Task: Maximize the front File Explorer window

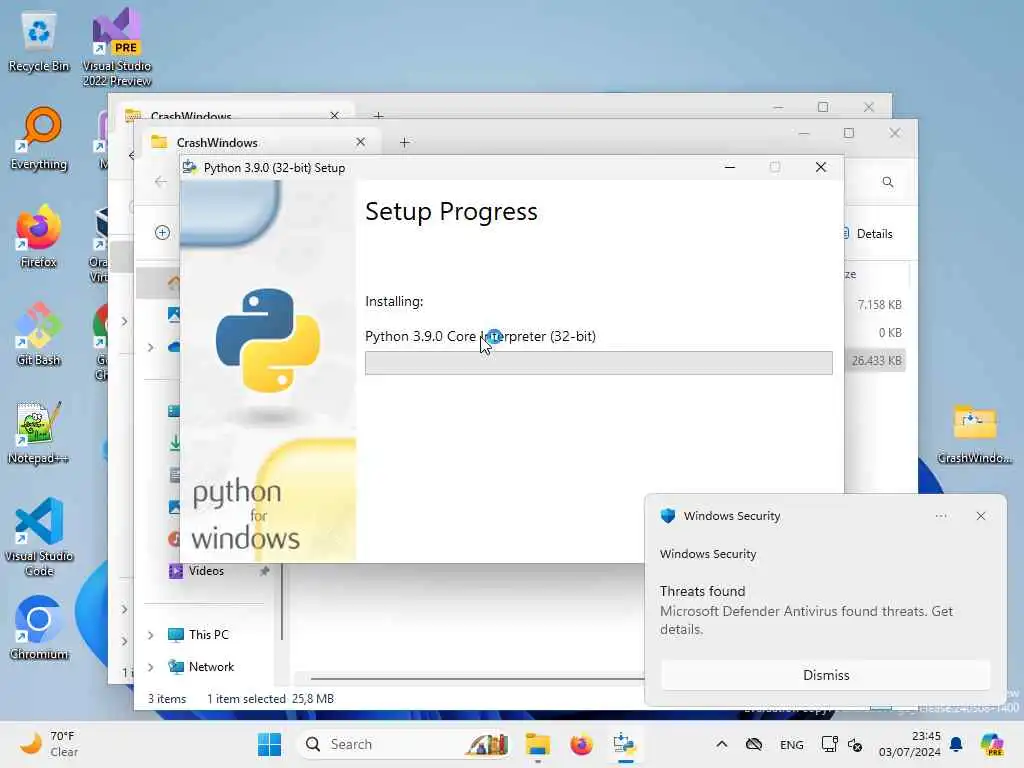Action: (x=849, y=133)
